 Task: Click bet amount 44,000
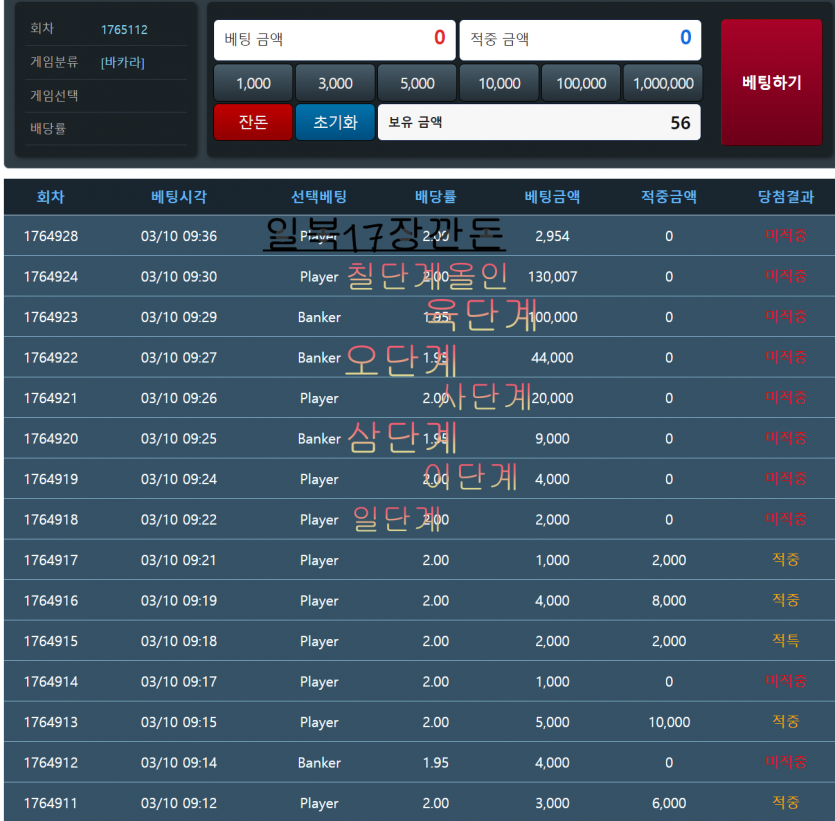click(552, 358)
